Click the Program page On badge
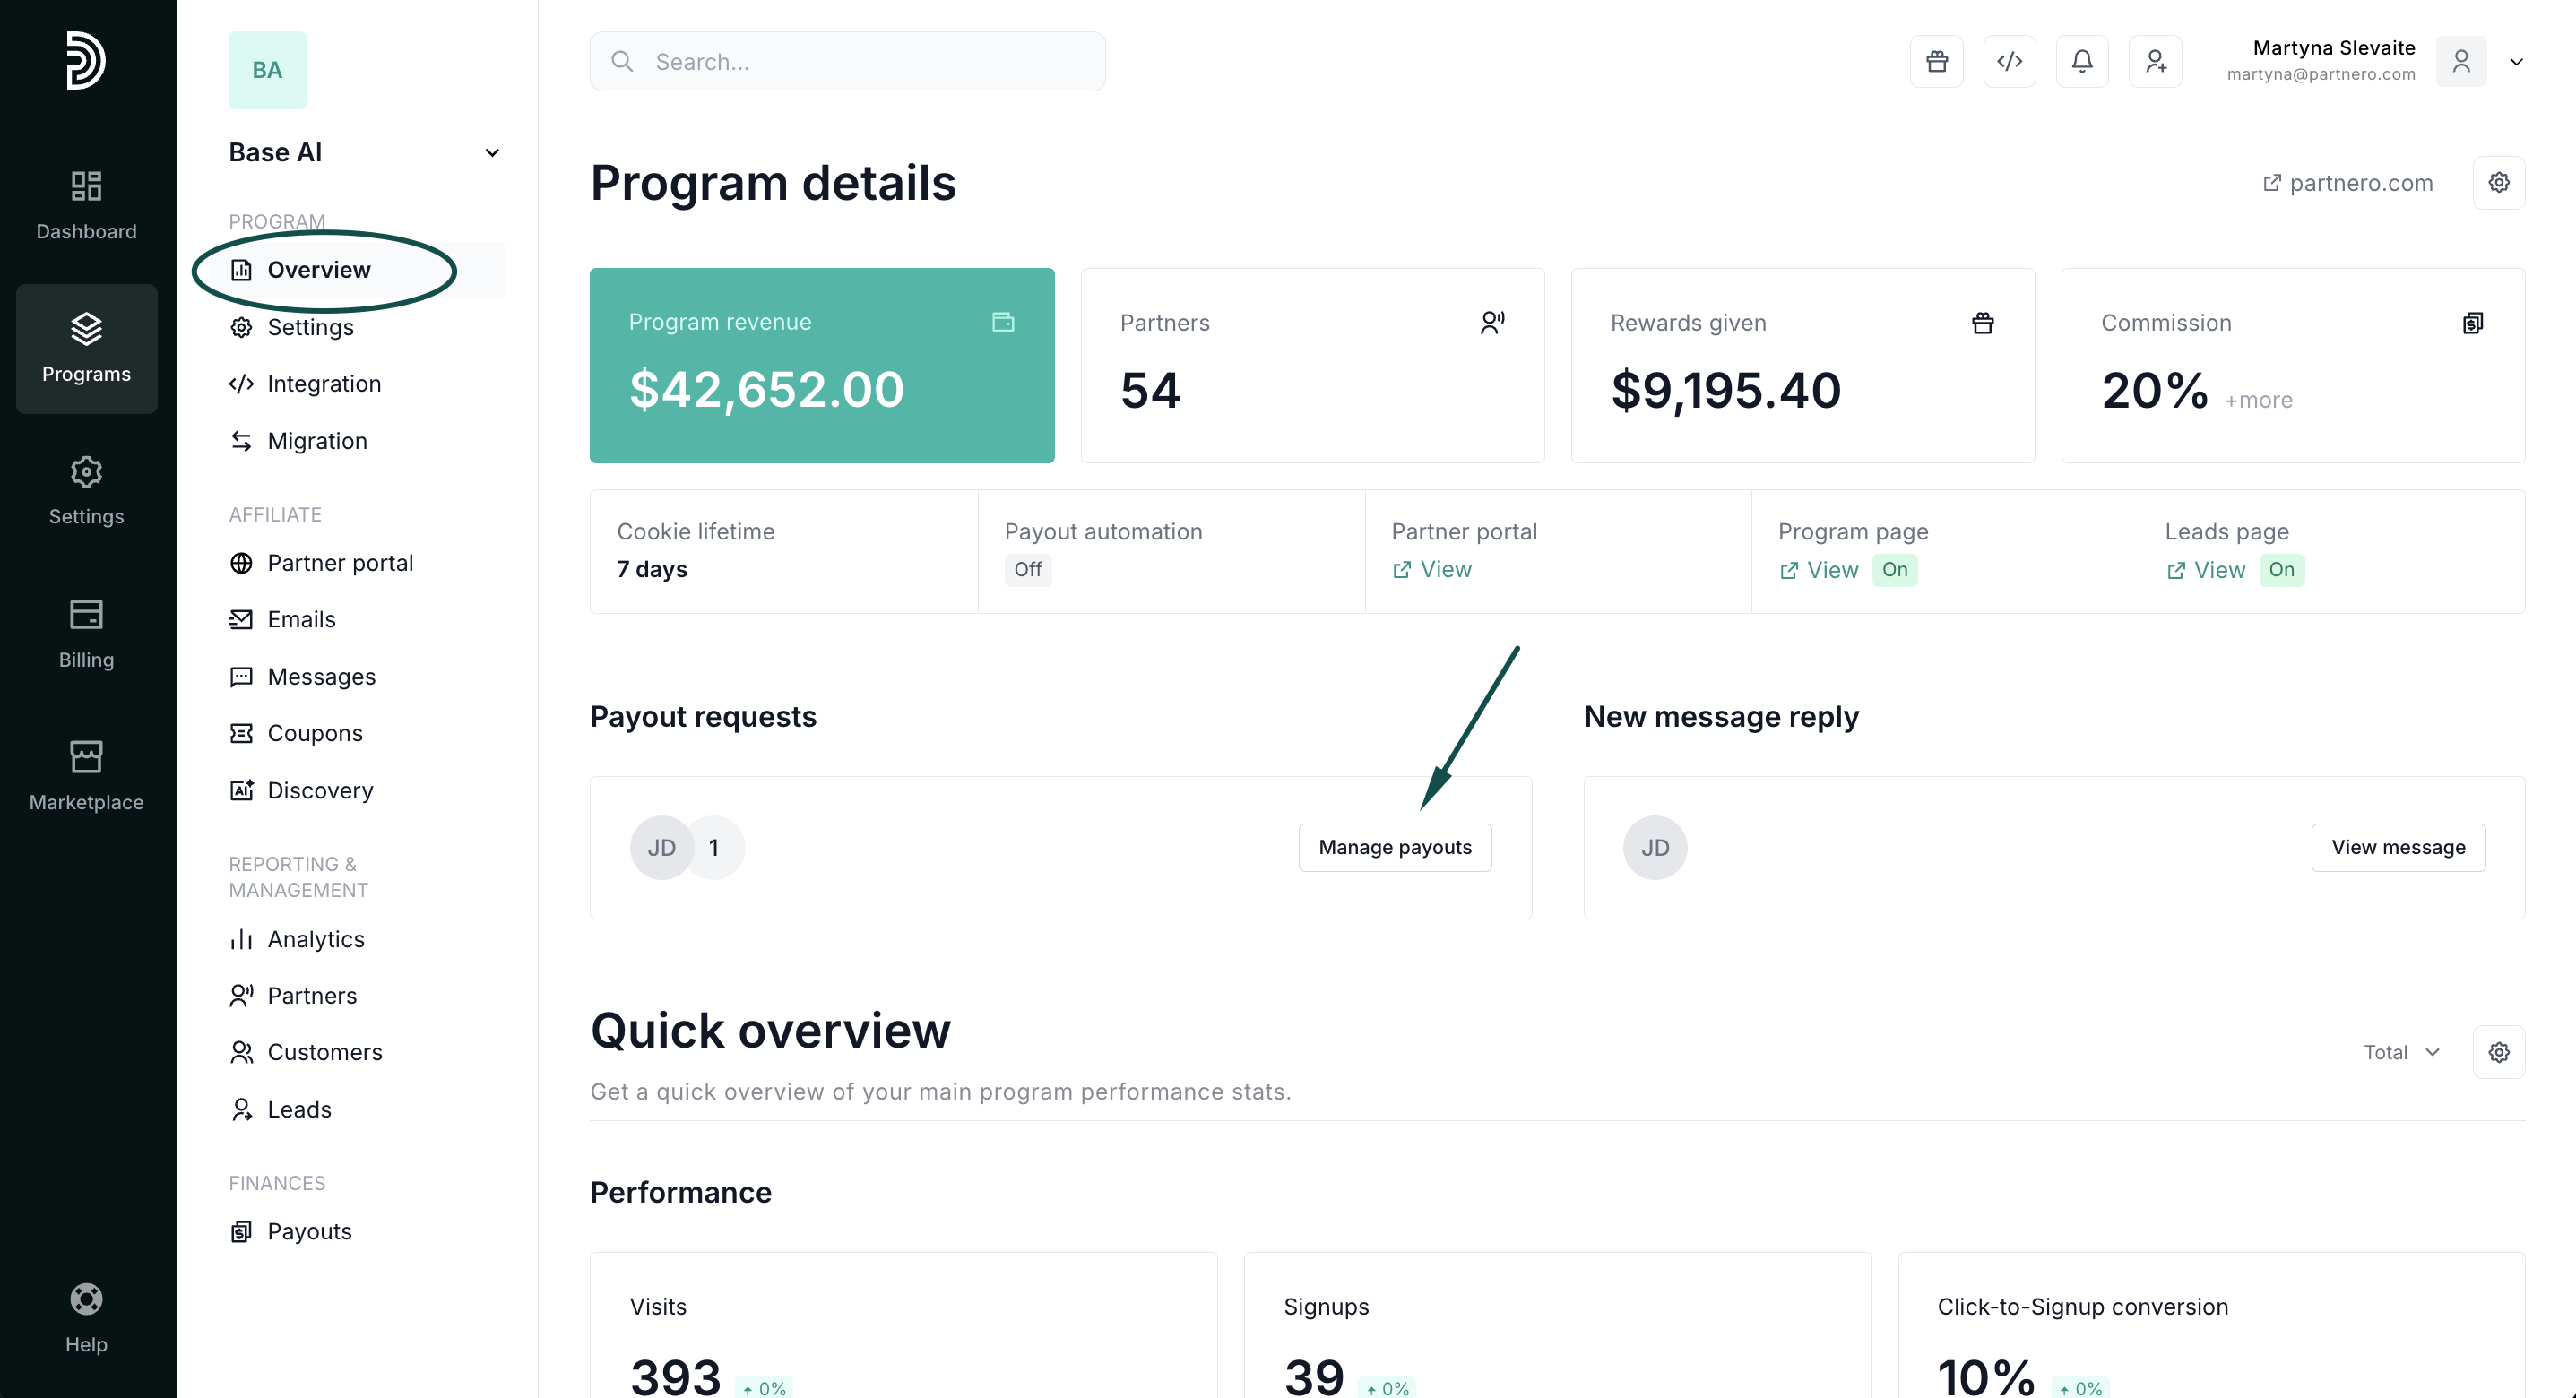Image resolution: width=2576 pixels, height=1398 pixels. tap(1894, 570)
